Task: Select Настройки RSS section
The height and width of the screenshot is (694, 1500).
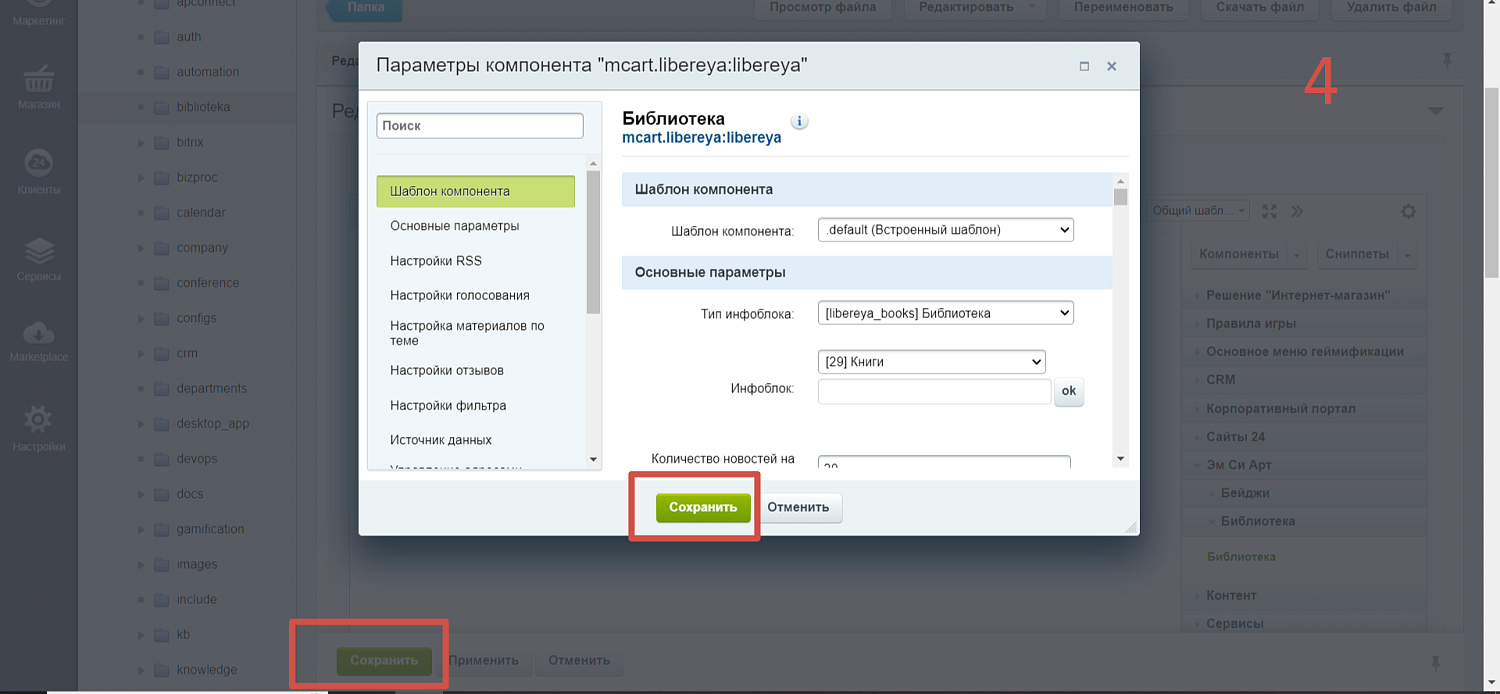Action: pyautogui.click(x=436, y=261)
